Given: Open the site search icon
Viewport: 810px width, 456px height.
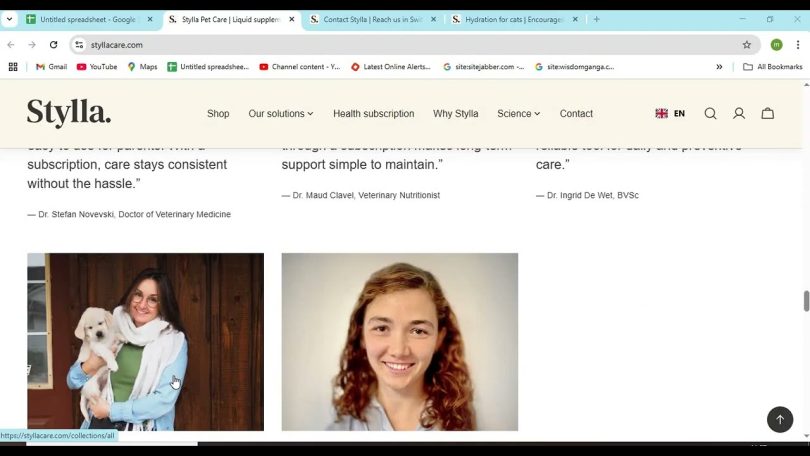Looking at the screenshot, I should pyautogui.click(x=710, y=114).
